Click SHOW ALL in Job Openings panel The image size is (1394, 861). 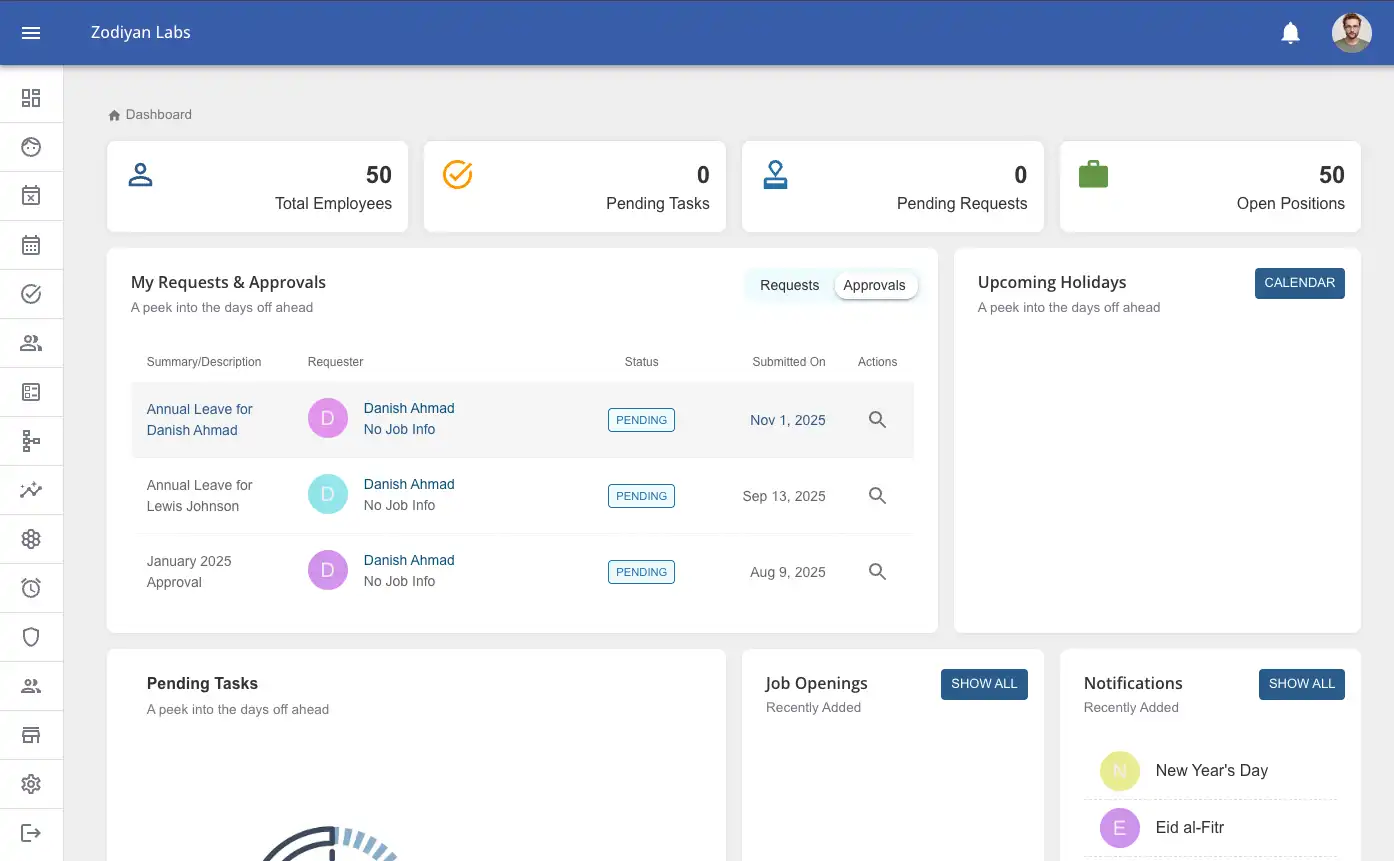[x=984, y=684]
